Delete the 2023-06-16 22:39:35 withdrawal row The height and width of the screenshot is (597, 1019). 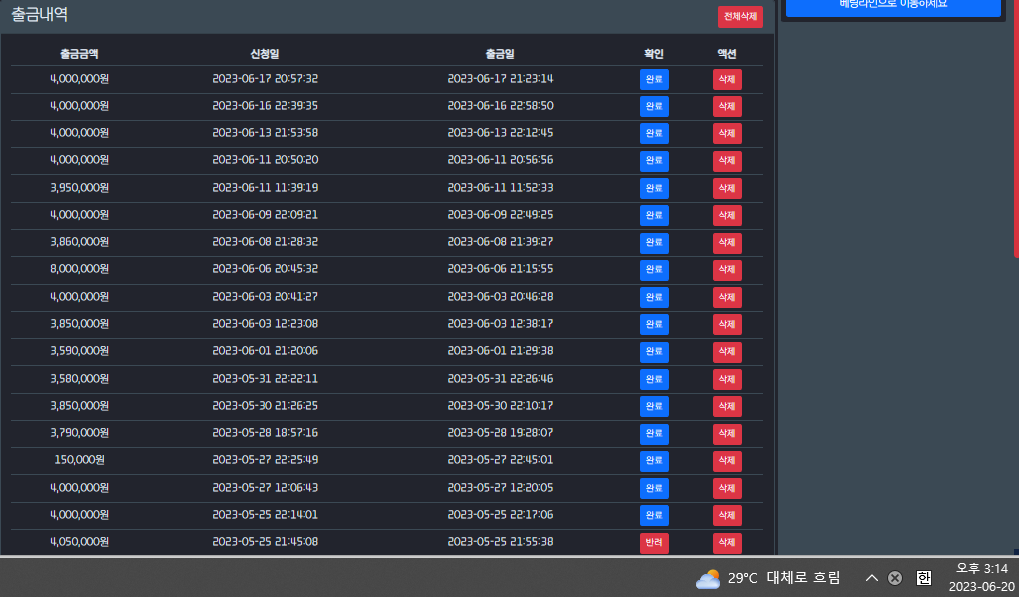727,107
